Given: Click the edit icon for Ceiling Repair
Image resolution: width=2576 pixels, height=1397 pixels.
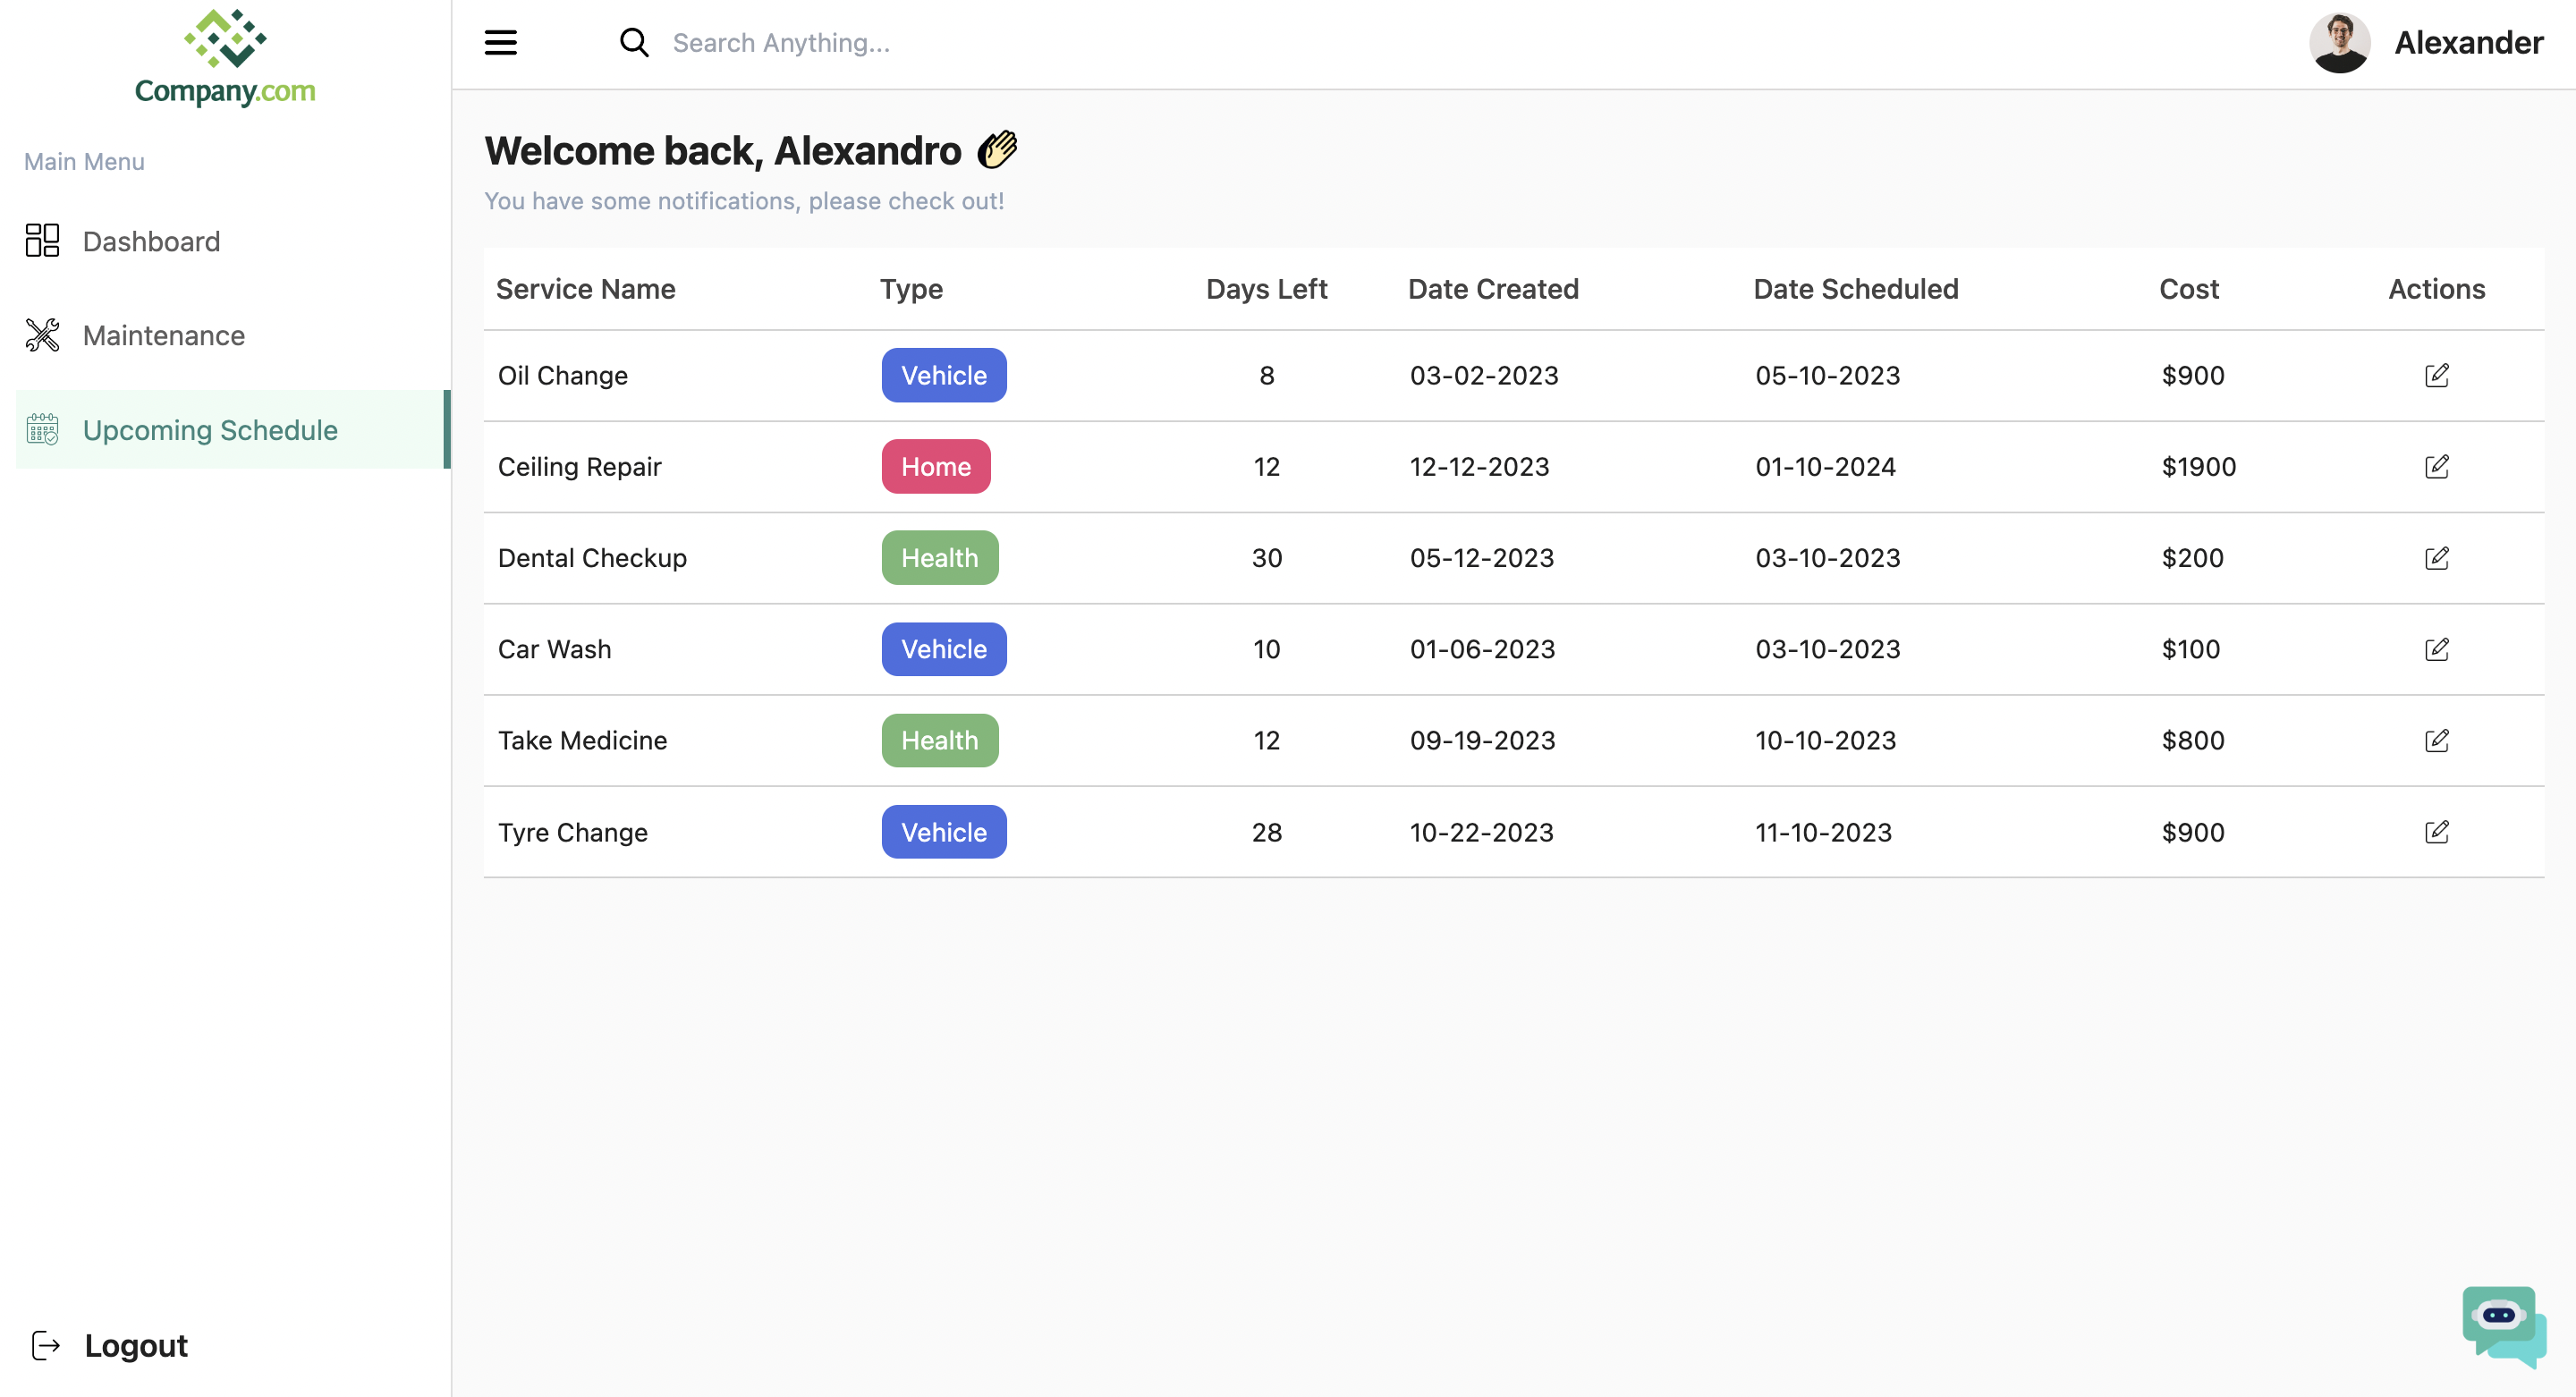Looking at the screenshot, I should click(x=2437, y=466).
